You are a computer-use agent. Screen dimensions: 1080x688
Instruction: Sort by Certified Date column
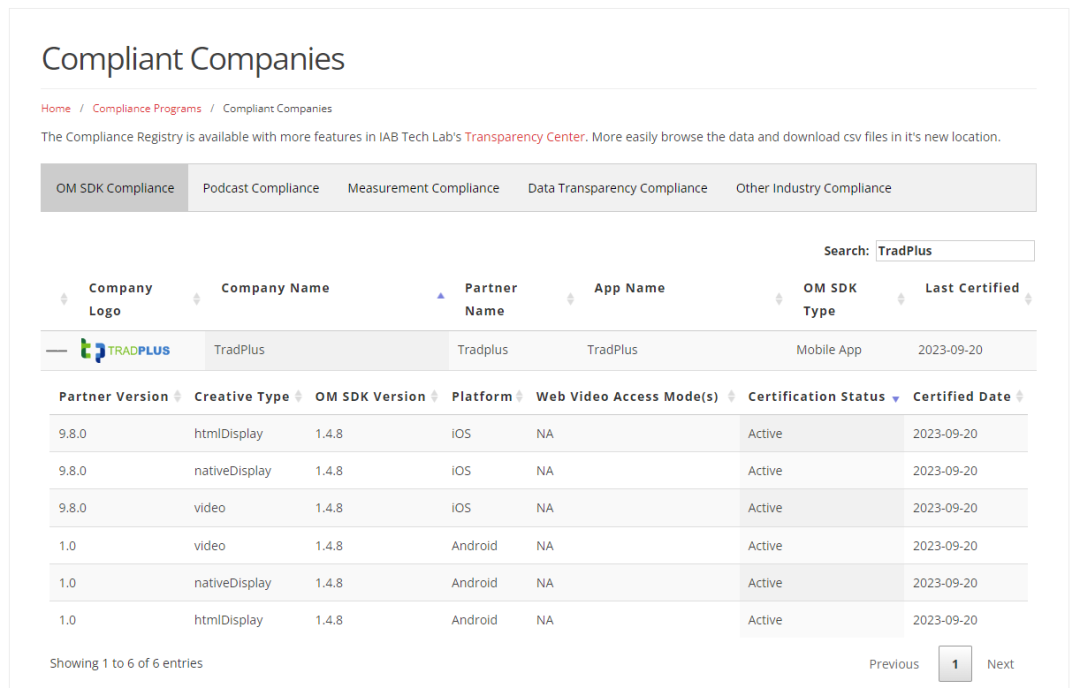(x=962, y=397)
